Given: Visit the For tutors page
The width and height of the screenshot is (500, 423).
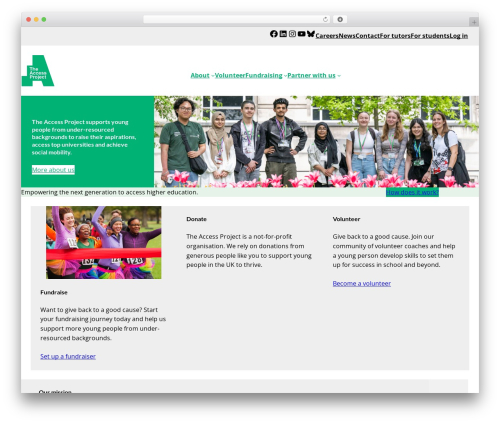Looking at the screenshot, I should coord(395,36).
